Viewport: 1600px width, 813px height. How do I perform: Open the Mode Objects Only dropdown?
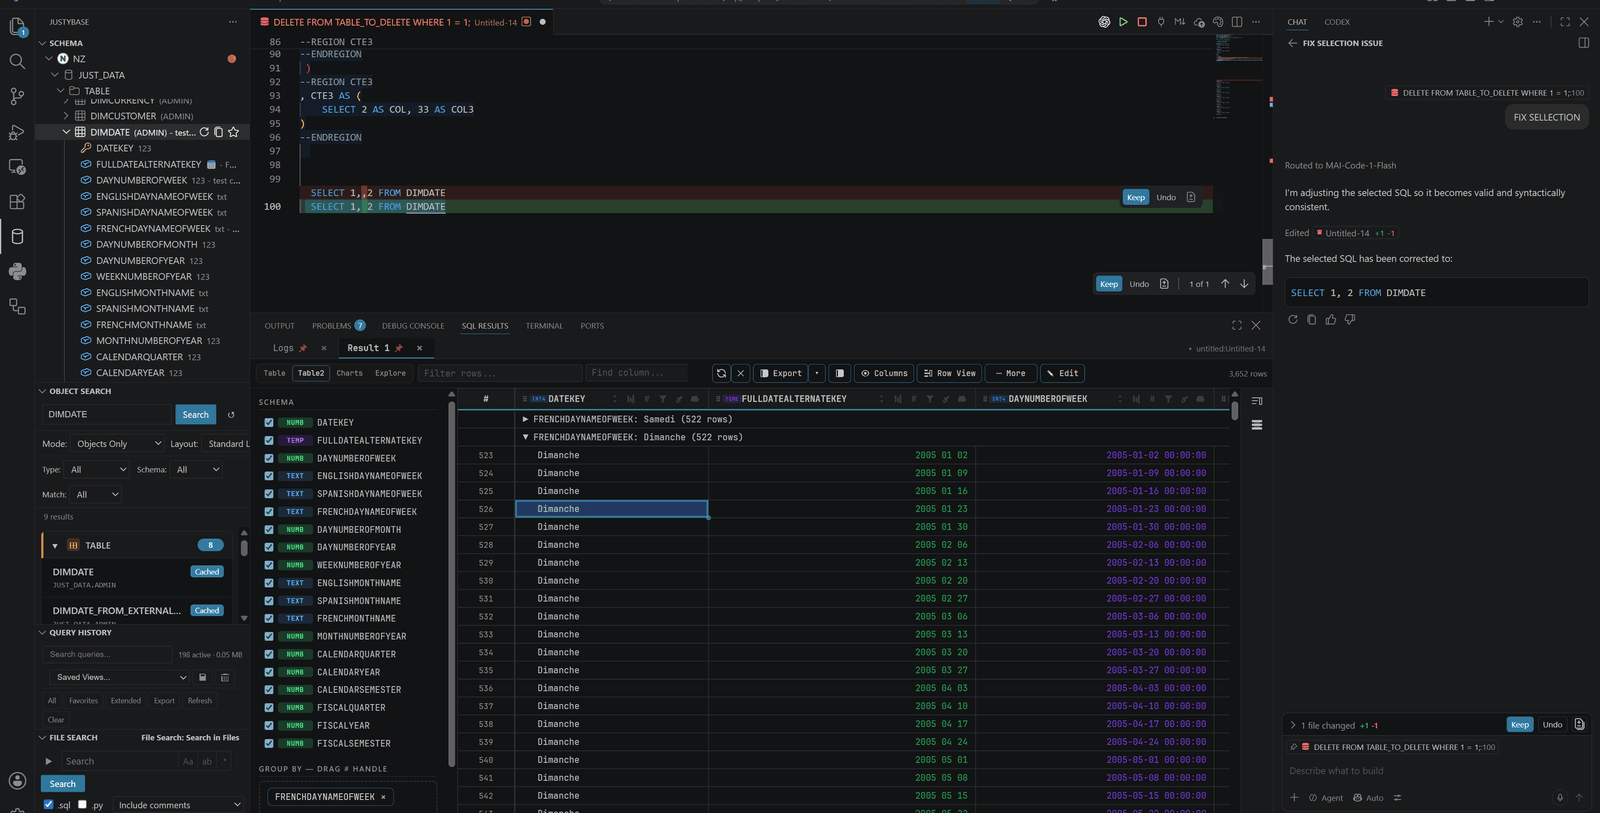pyautogui.click(x=118, y=444)
